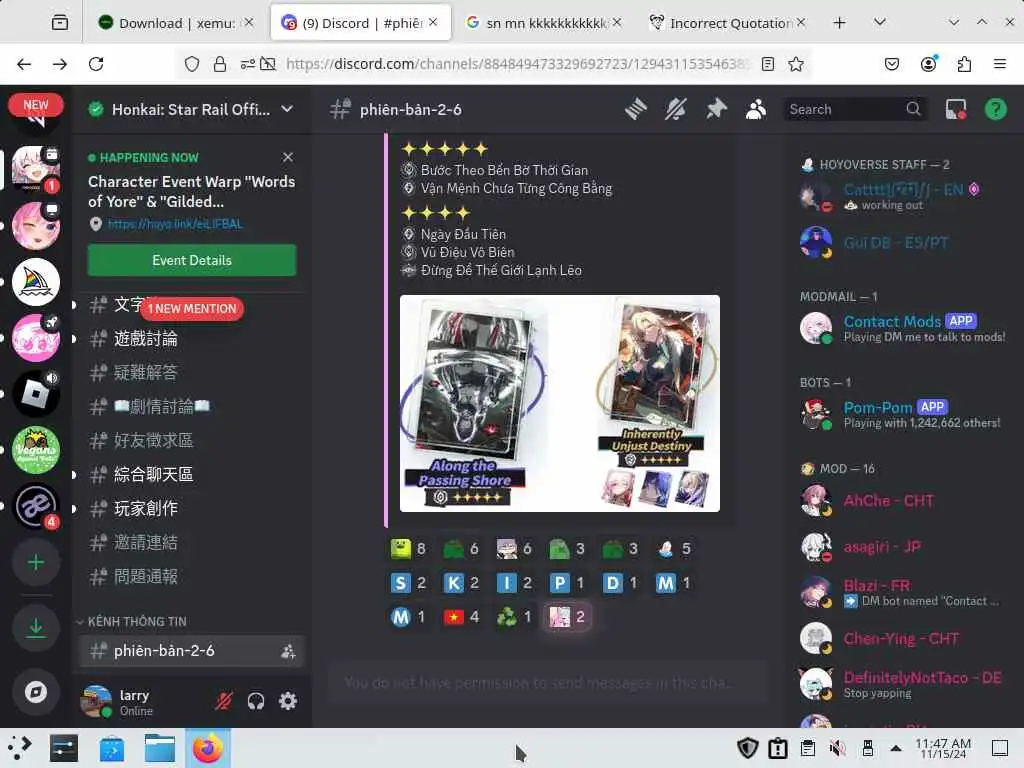Open the light cone banner image

click(560, 403)
